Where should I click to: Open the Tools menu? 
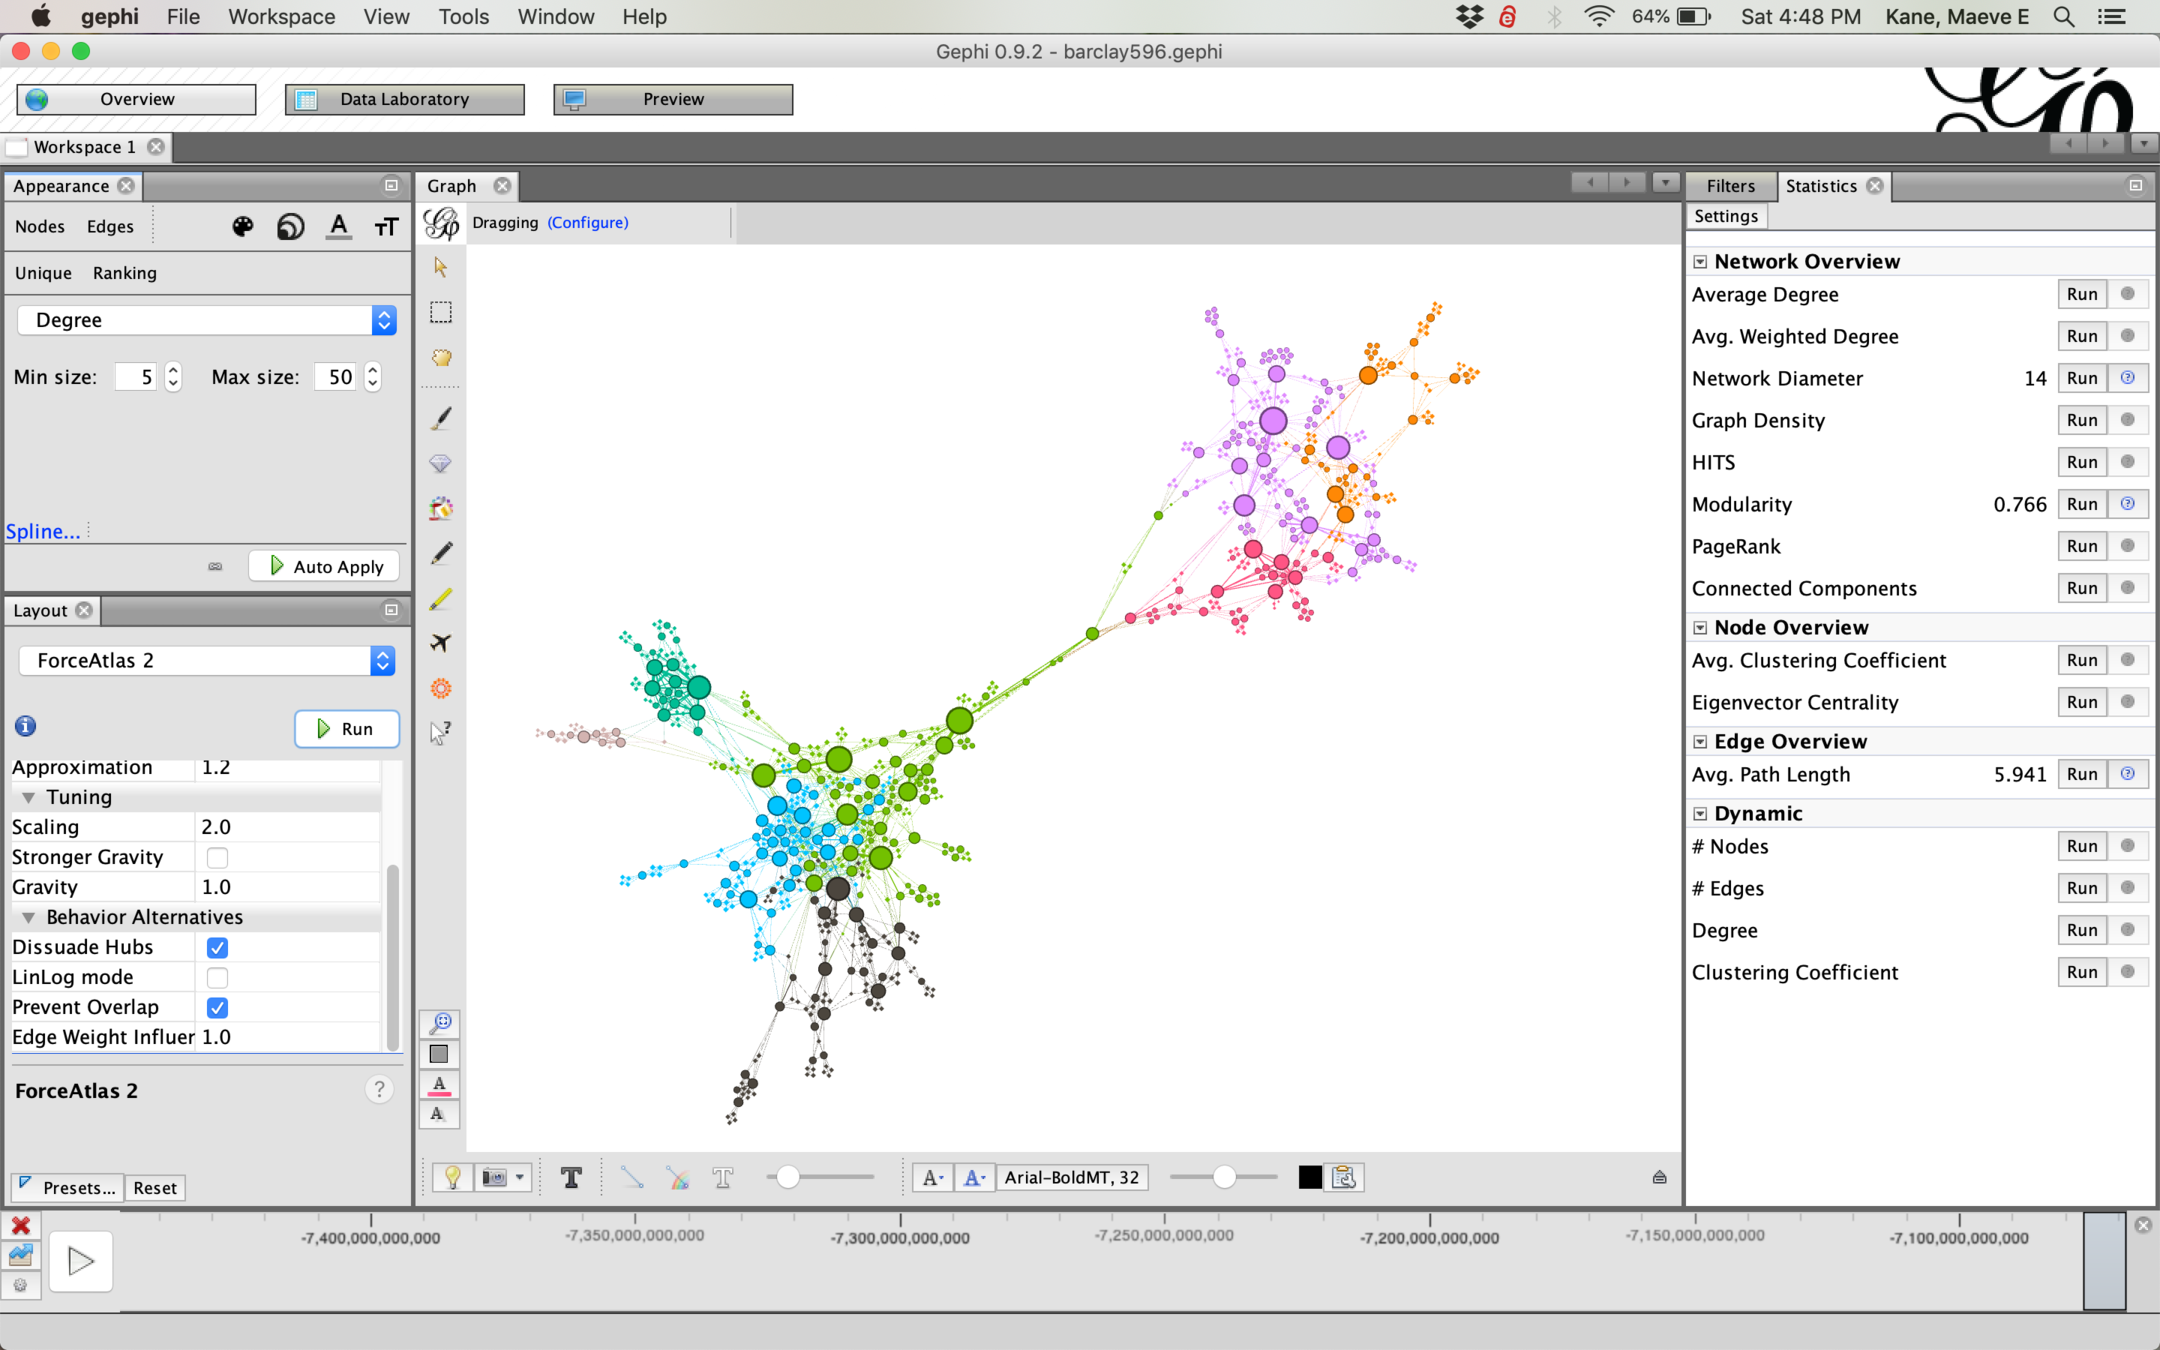463,17
